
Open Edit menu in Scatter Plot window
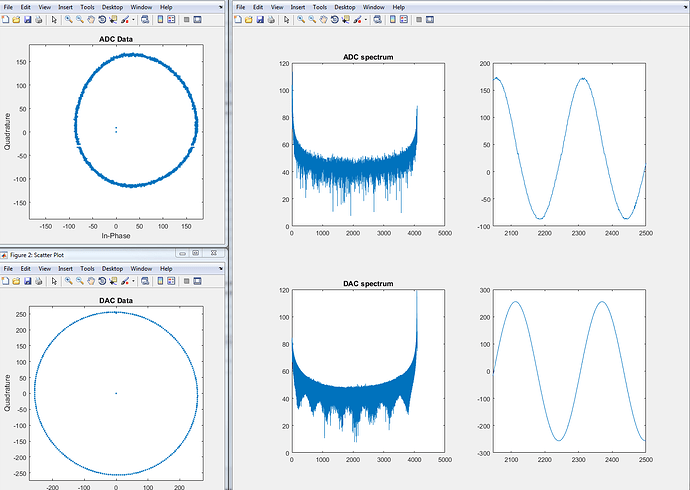(x=26, y=268)
